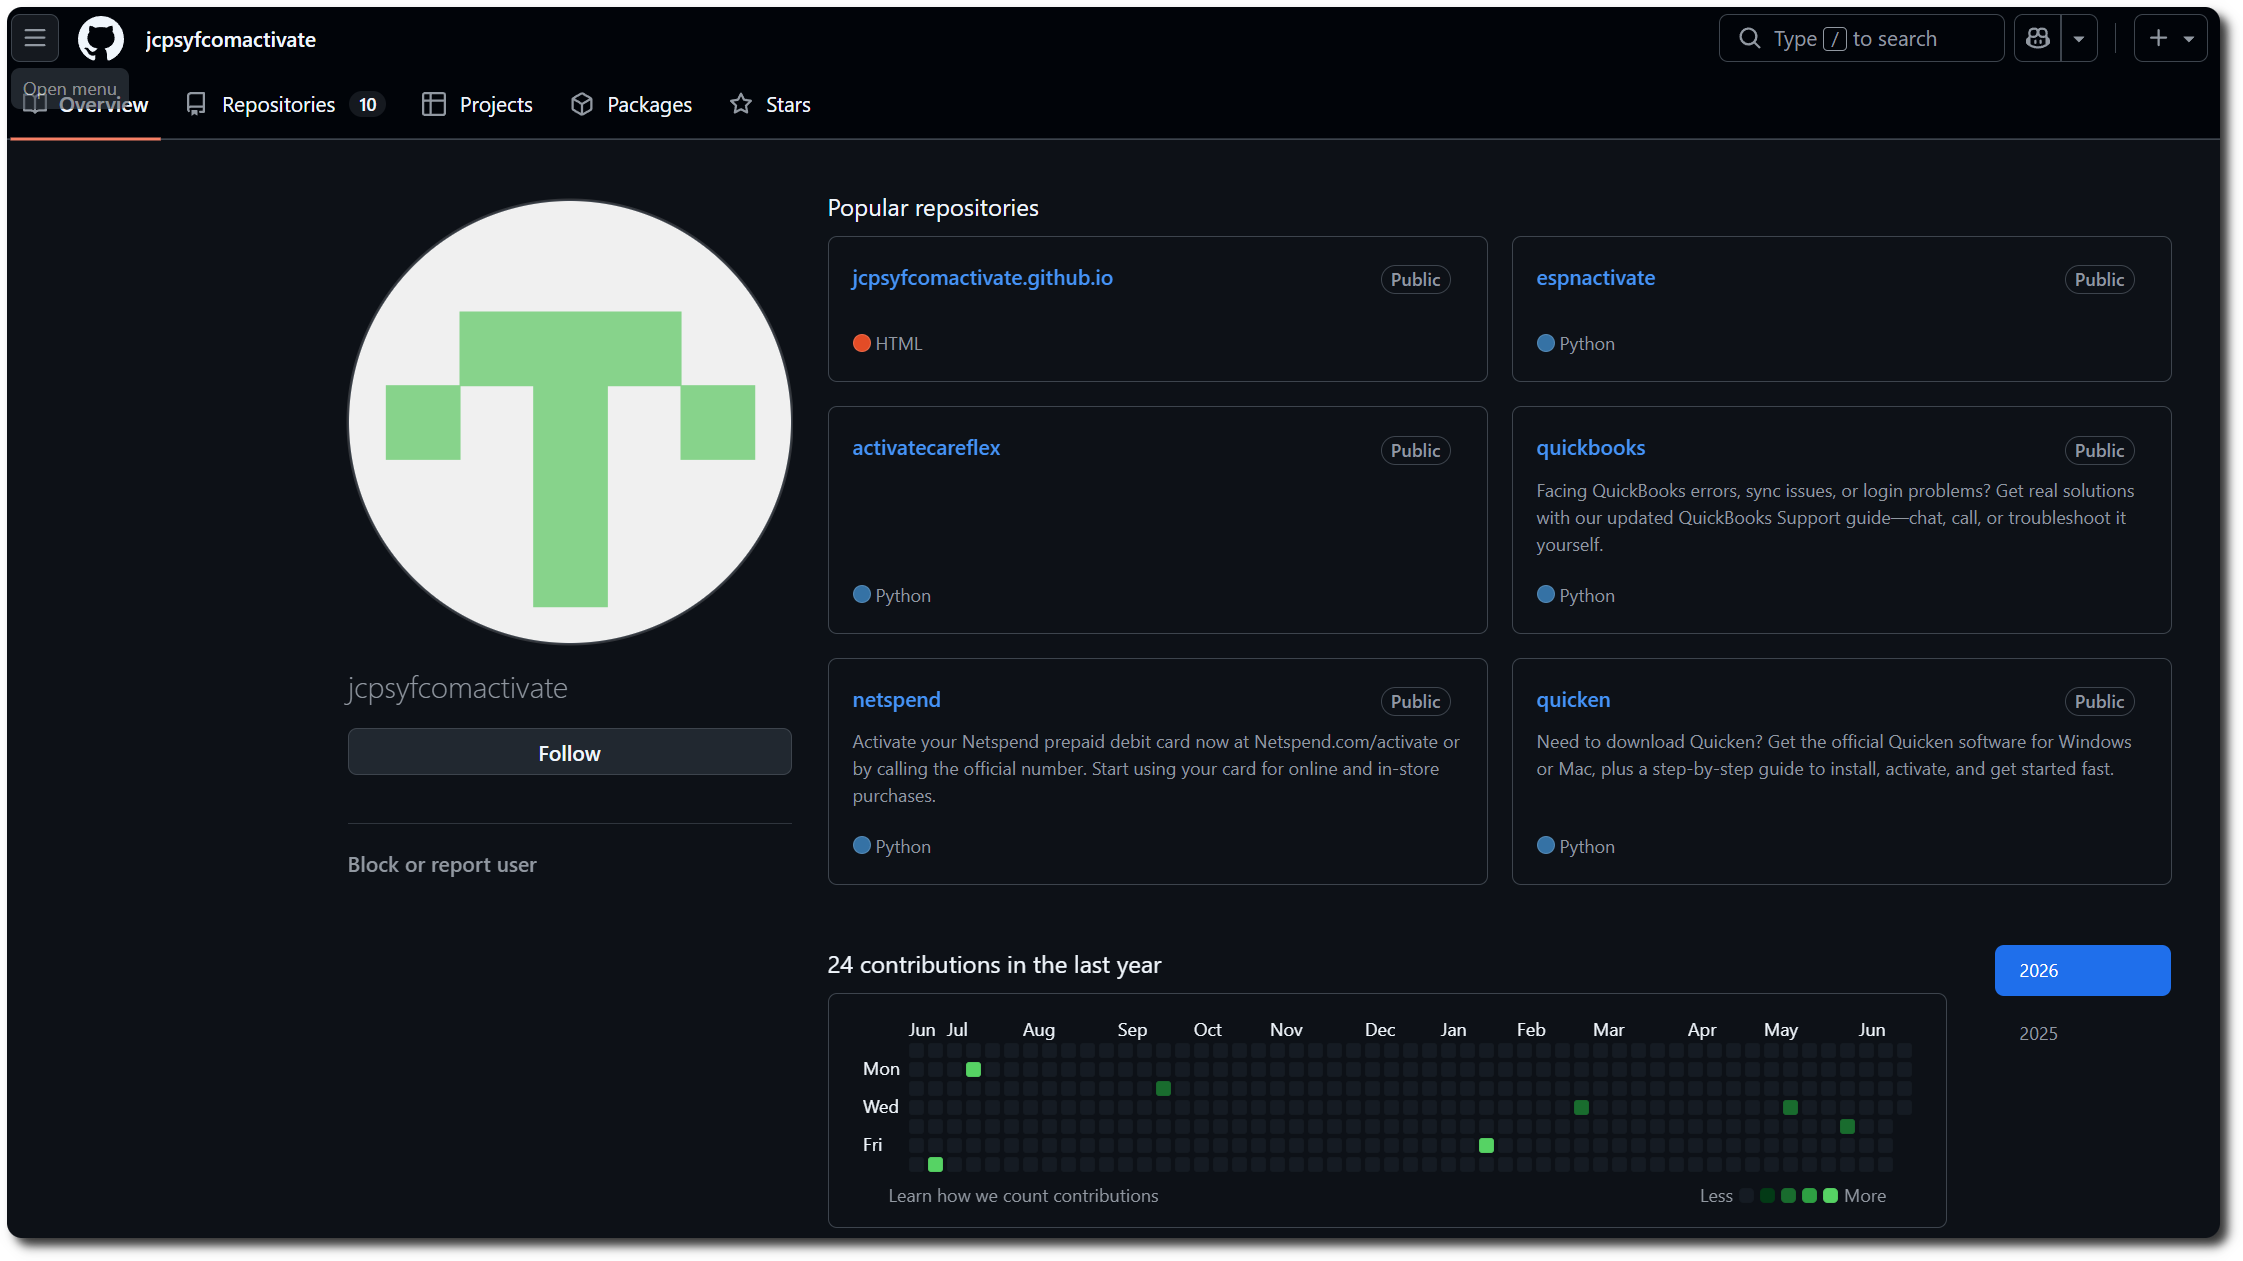Click the GitHub Octocat logo
The width and height of the screenshot is (2243, 1261).
[x=101, y=39]
